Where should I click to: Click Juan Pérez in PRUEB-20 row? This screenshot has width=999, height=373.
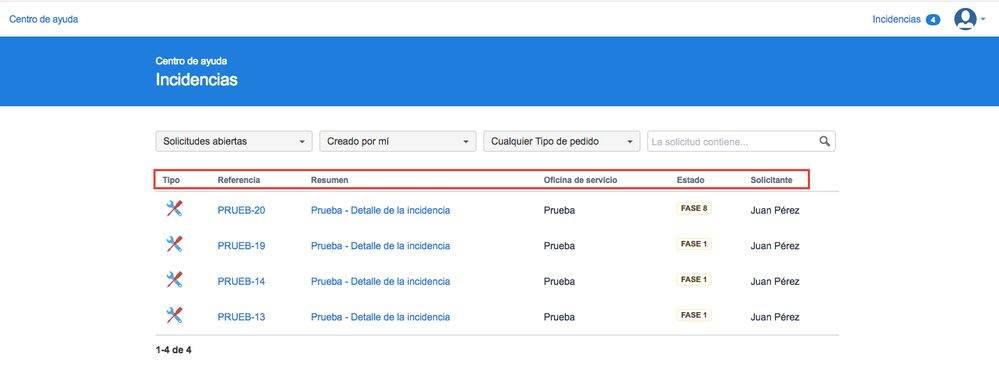point(775,210)
